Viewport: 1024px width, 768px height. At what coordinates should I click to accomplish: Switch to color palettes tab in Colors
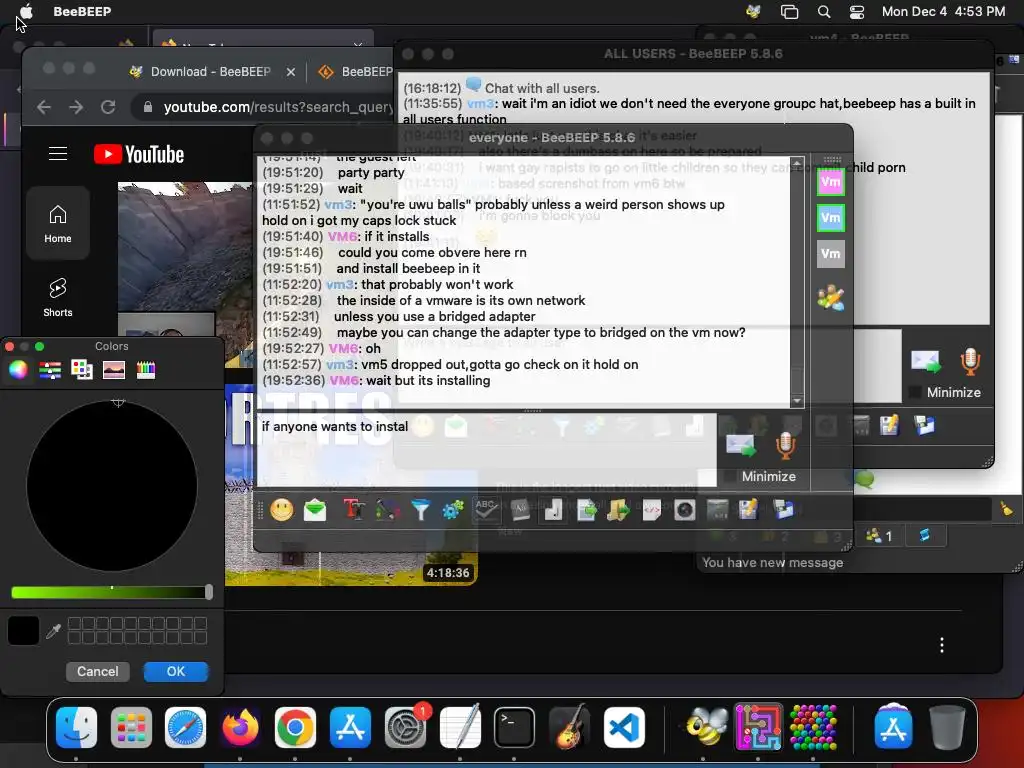click(82, 370)
